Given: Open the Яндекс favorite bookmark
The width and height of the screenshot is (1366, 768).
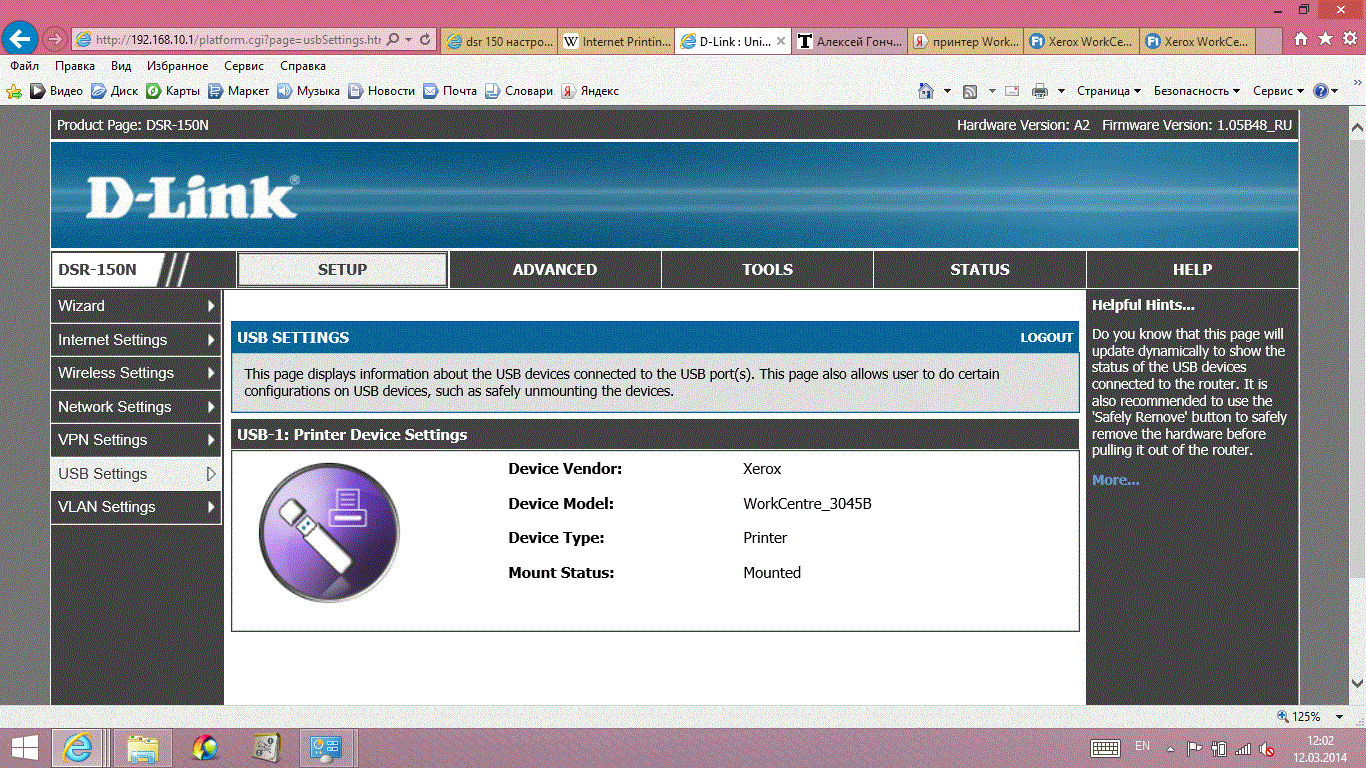Looking at the screenshot, I should tap(590, 91).
